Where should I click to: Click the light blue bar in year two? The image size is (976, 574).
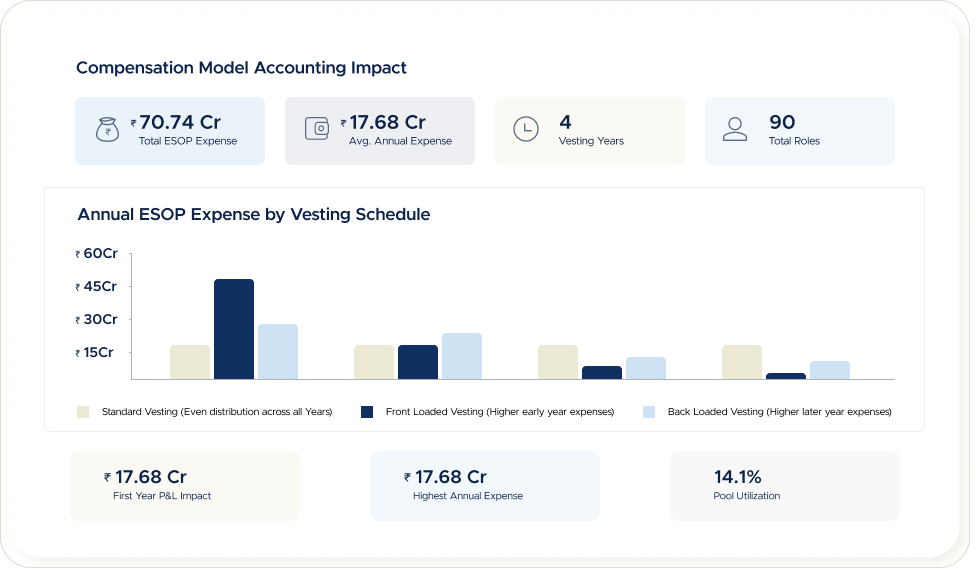462,356
